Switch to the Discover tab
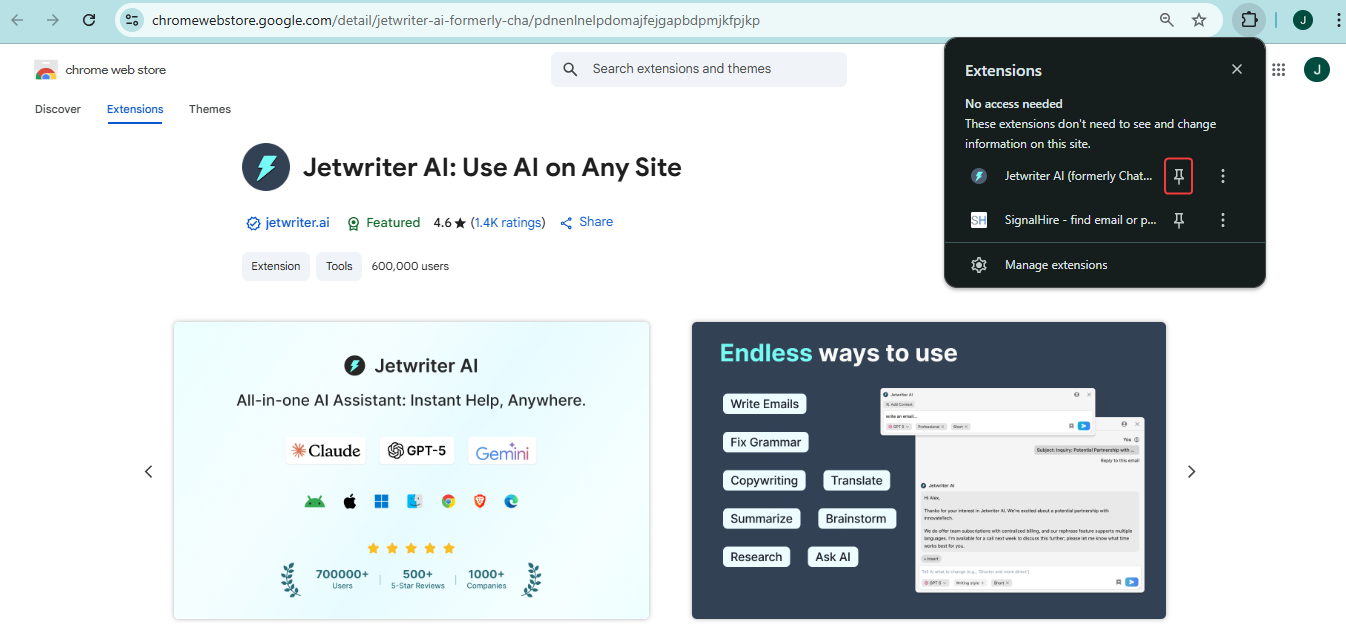Viewport: 1346px width, 639px height. [x=58, y=109]
